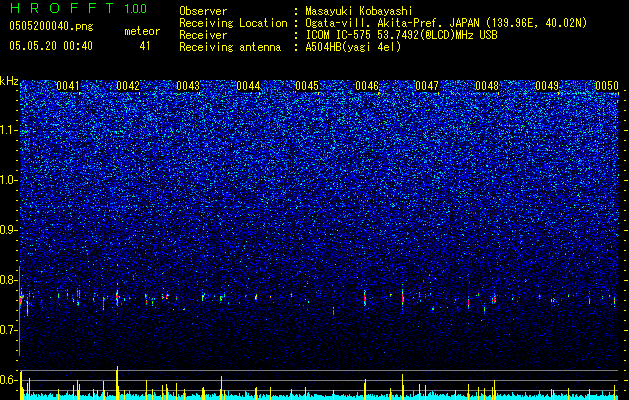Viewport: 629px width, 400px height.
Task: Click the 0.6 kHz axis label
Action: pyautogui.click(x=9, y=380)
